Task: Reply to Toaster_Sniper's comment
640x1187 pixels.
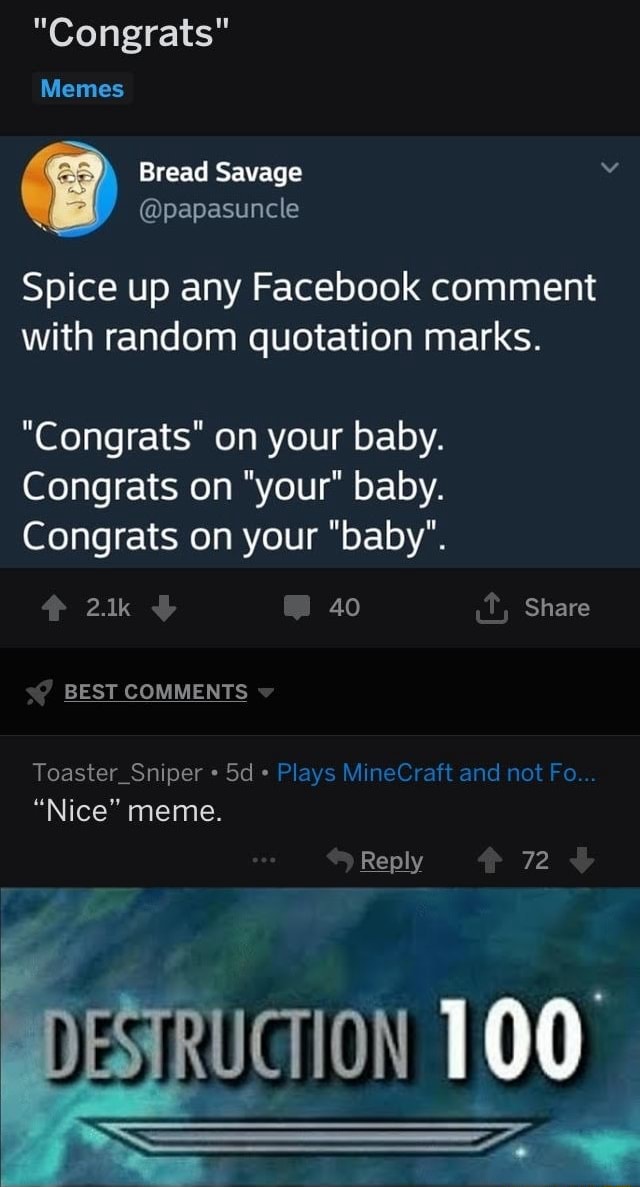Action: 376,860
